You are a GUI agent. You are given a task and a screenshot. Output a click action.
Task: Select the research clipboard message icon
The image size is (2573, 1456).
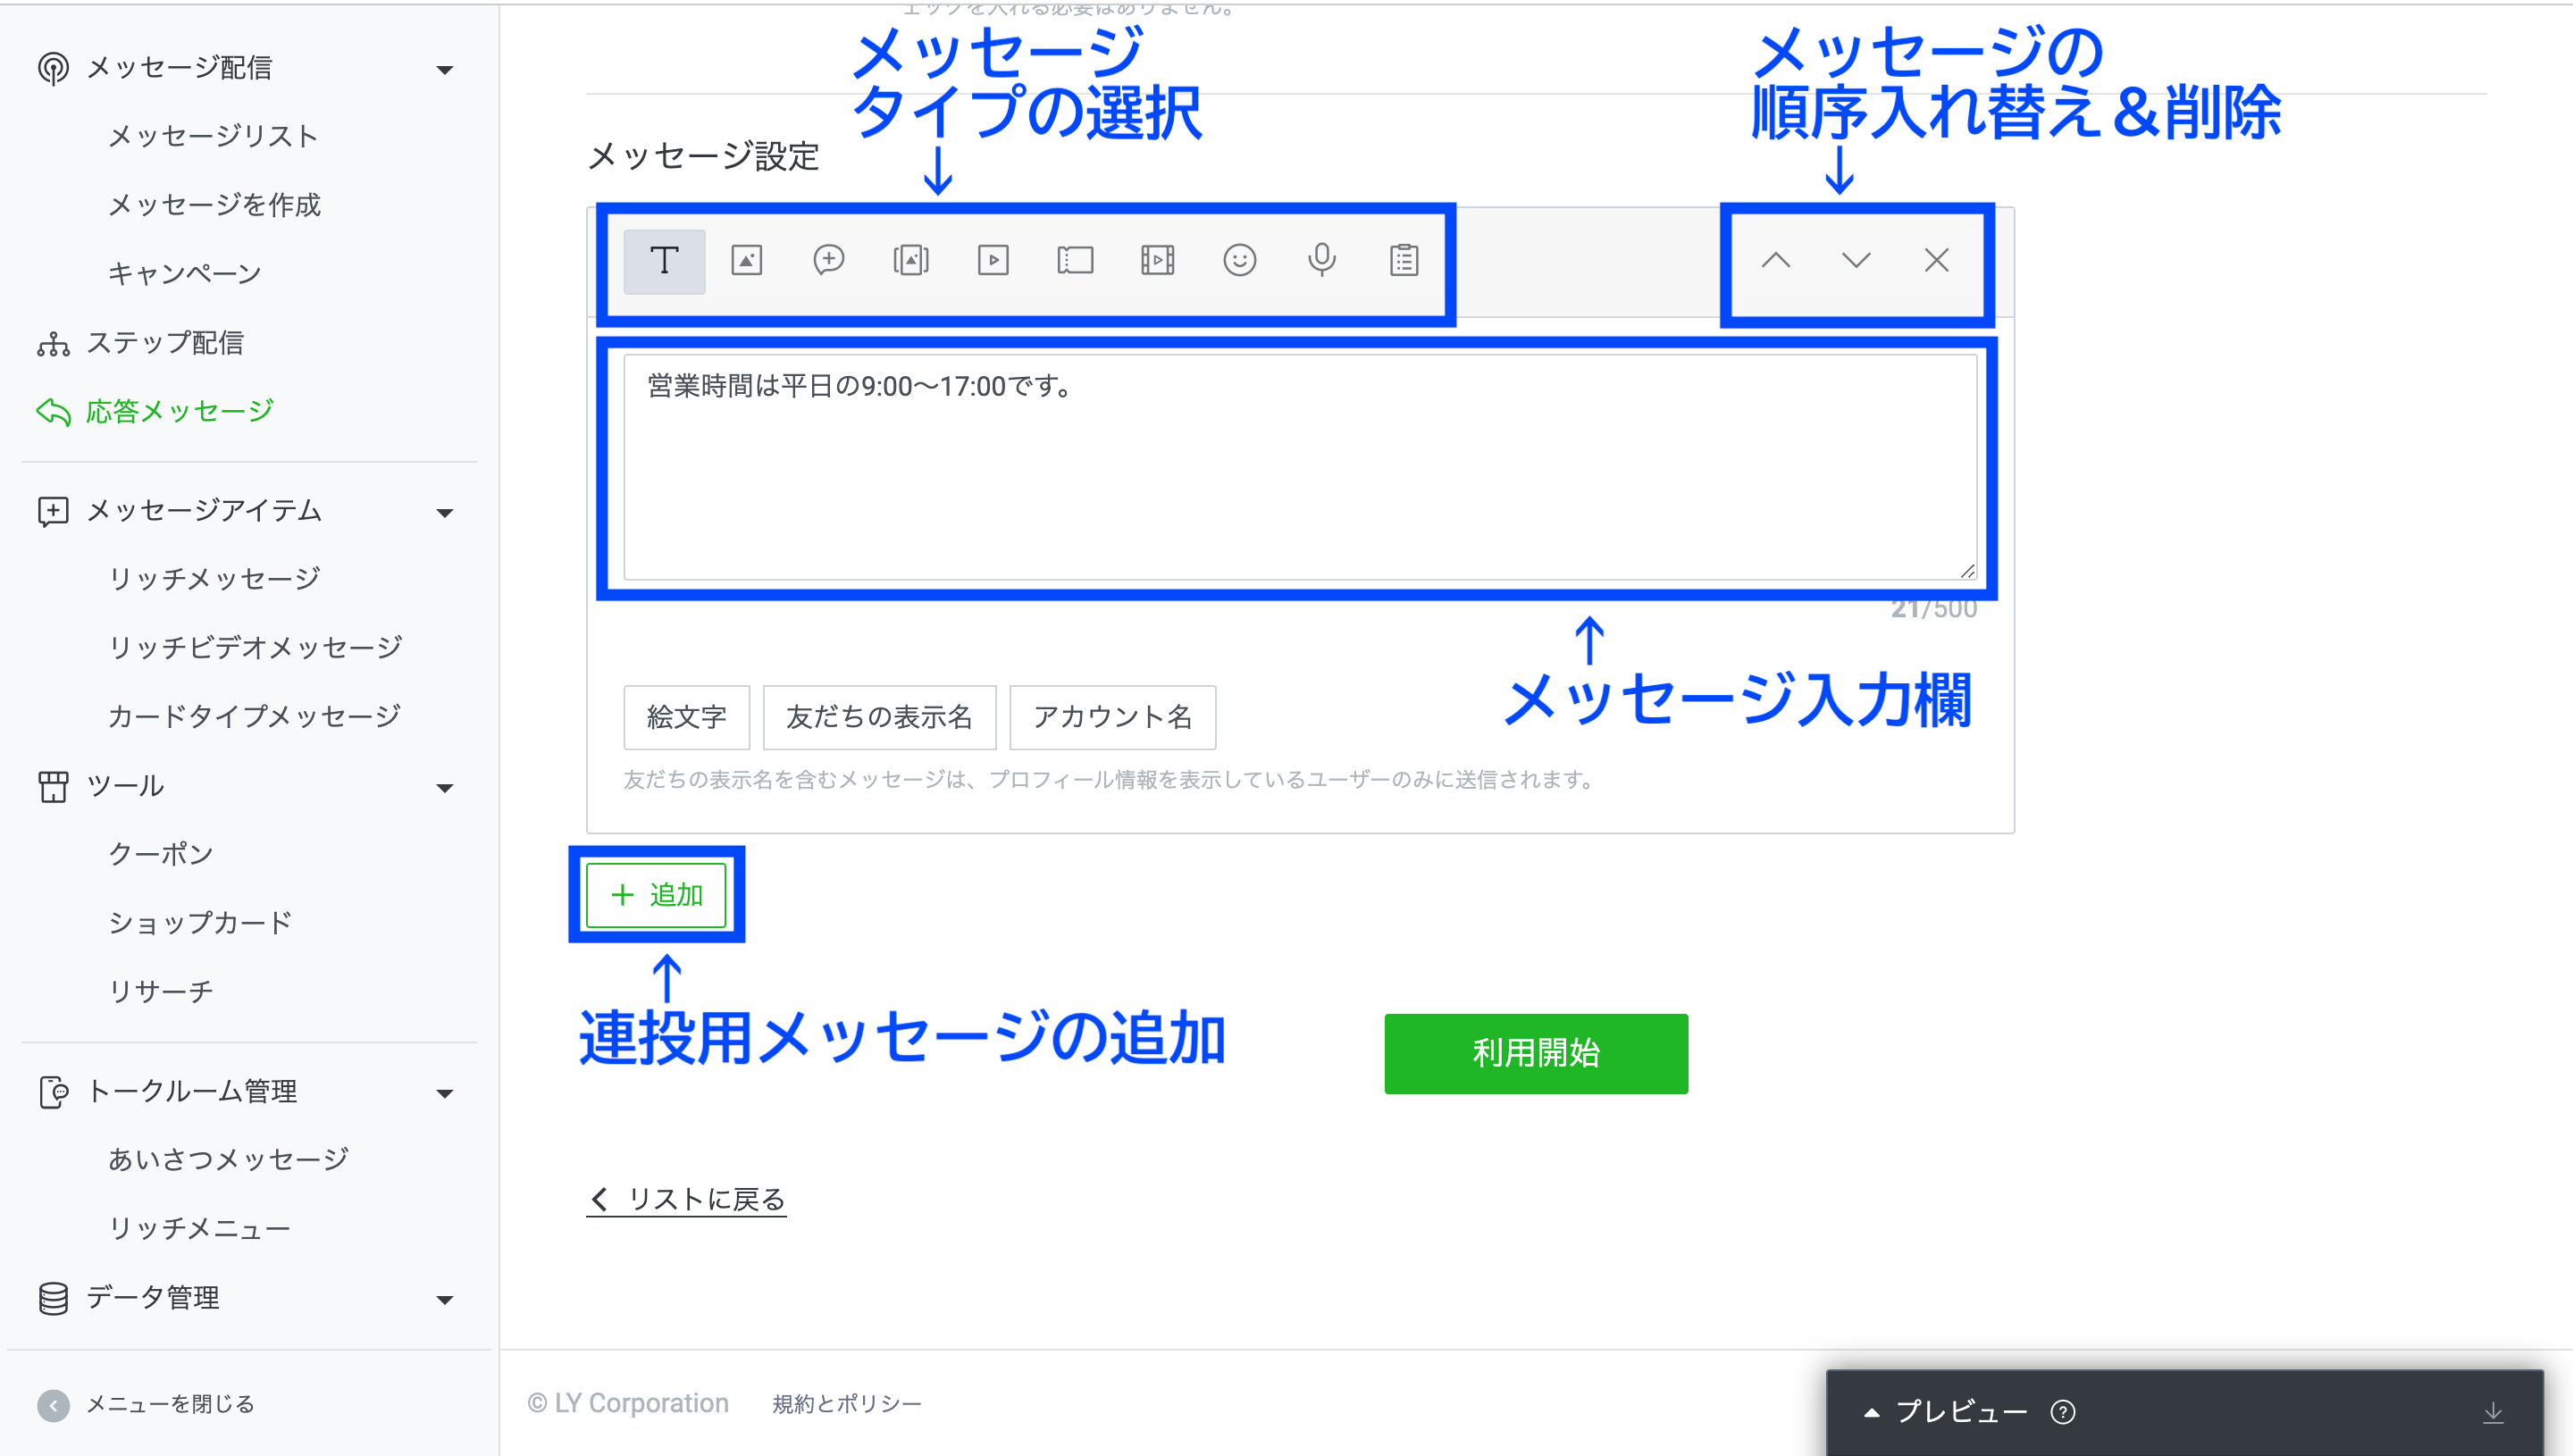(x=1404, y=261)
